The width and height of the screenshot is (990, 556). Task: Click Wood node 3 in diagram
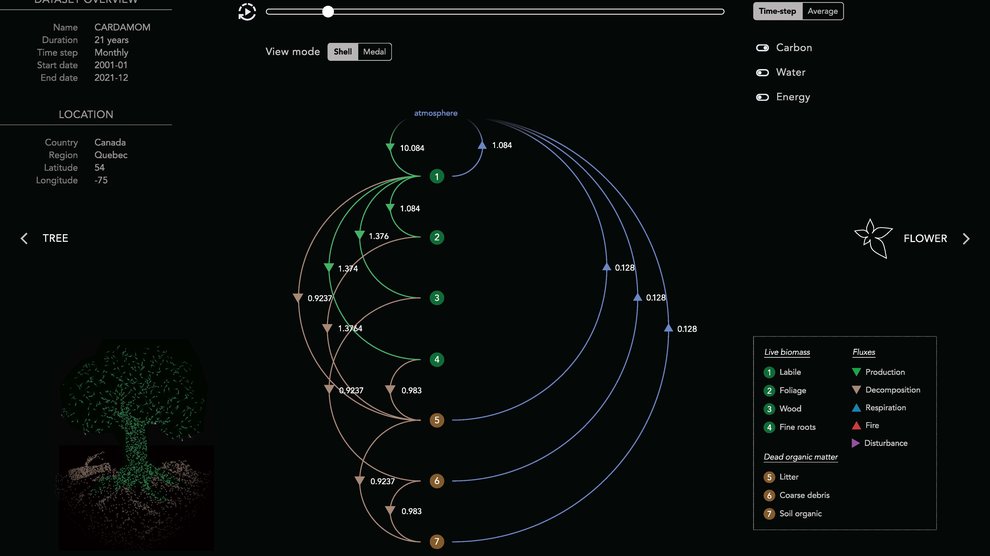pos(436,298)
